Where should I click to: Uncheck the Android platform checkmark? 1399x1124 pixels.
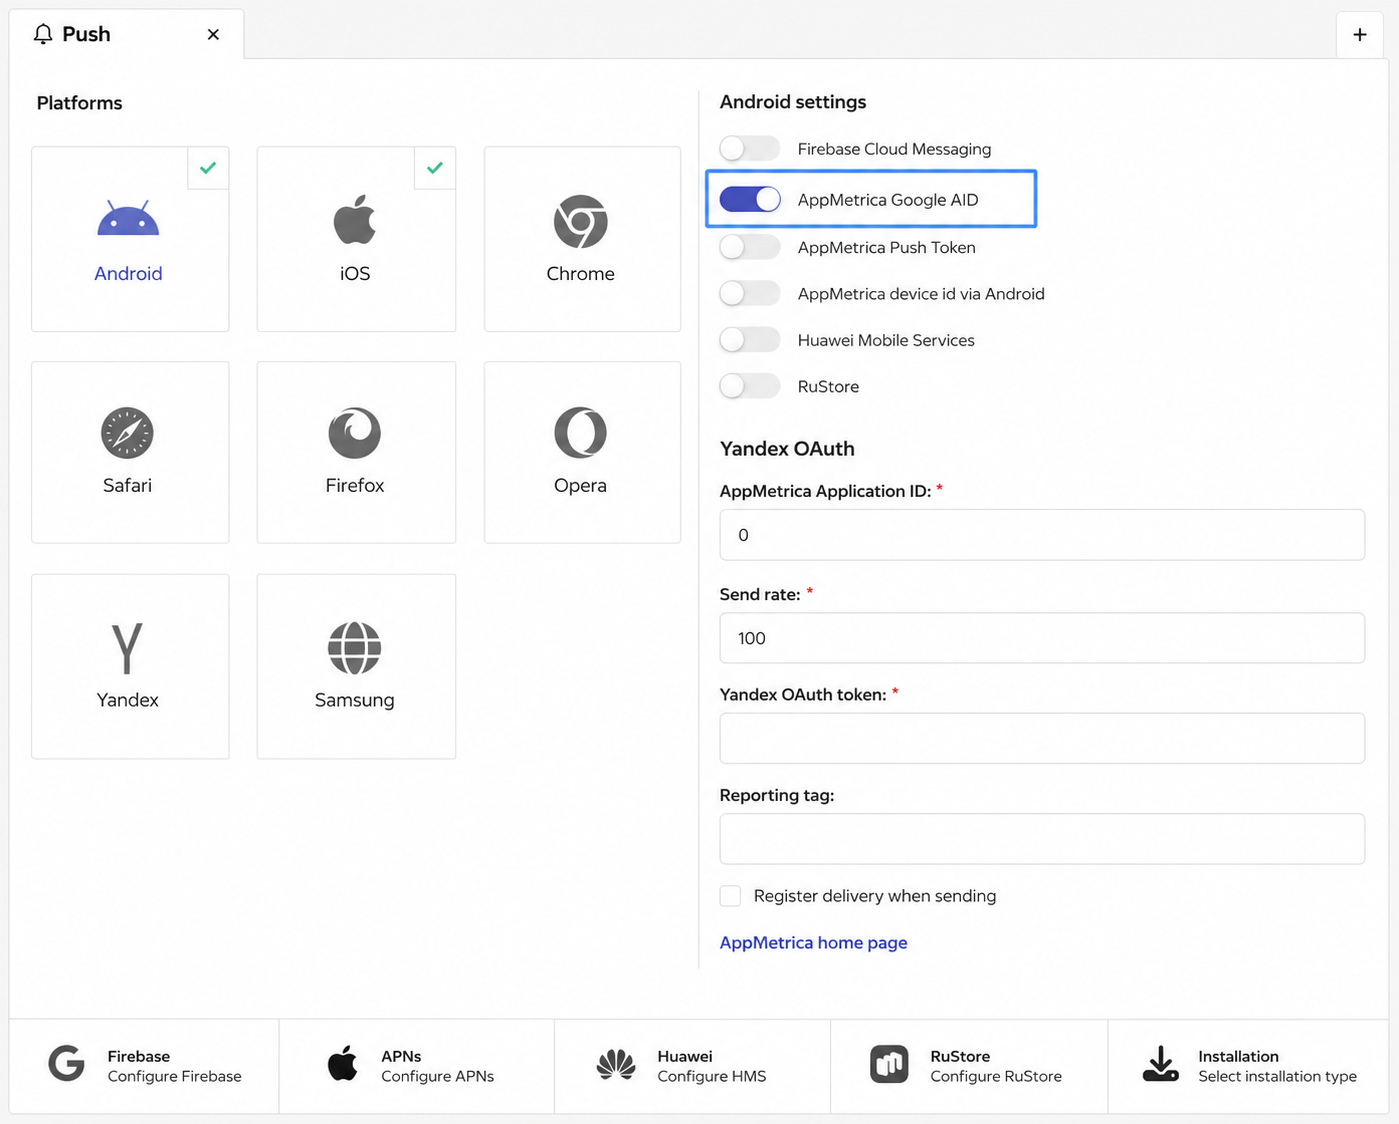(x=208, y=168)
